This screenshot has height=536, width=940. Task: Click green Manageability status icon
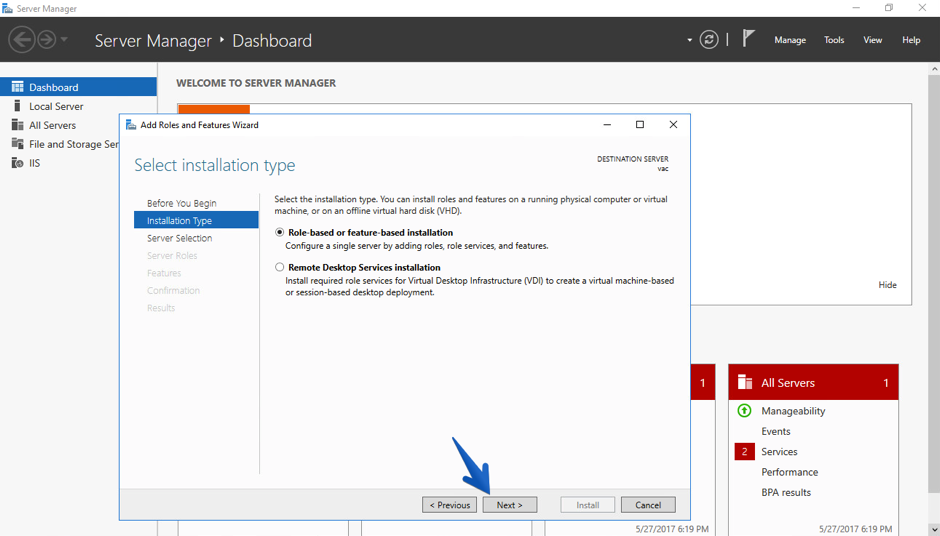tap(744, 411)
